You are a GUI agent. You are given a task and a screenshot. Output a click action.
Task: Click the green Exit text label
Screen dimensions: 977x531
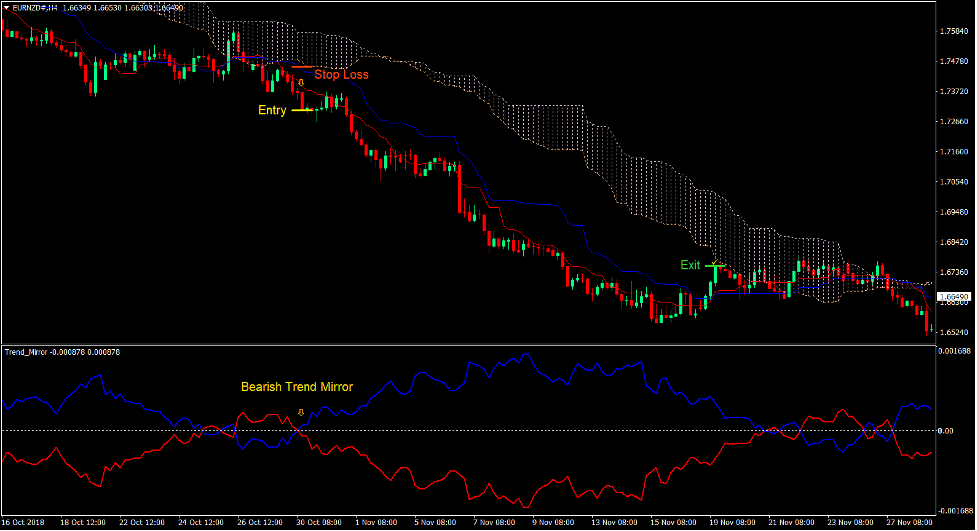[690, 265]
